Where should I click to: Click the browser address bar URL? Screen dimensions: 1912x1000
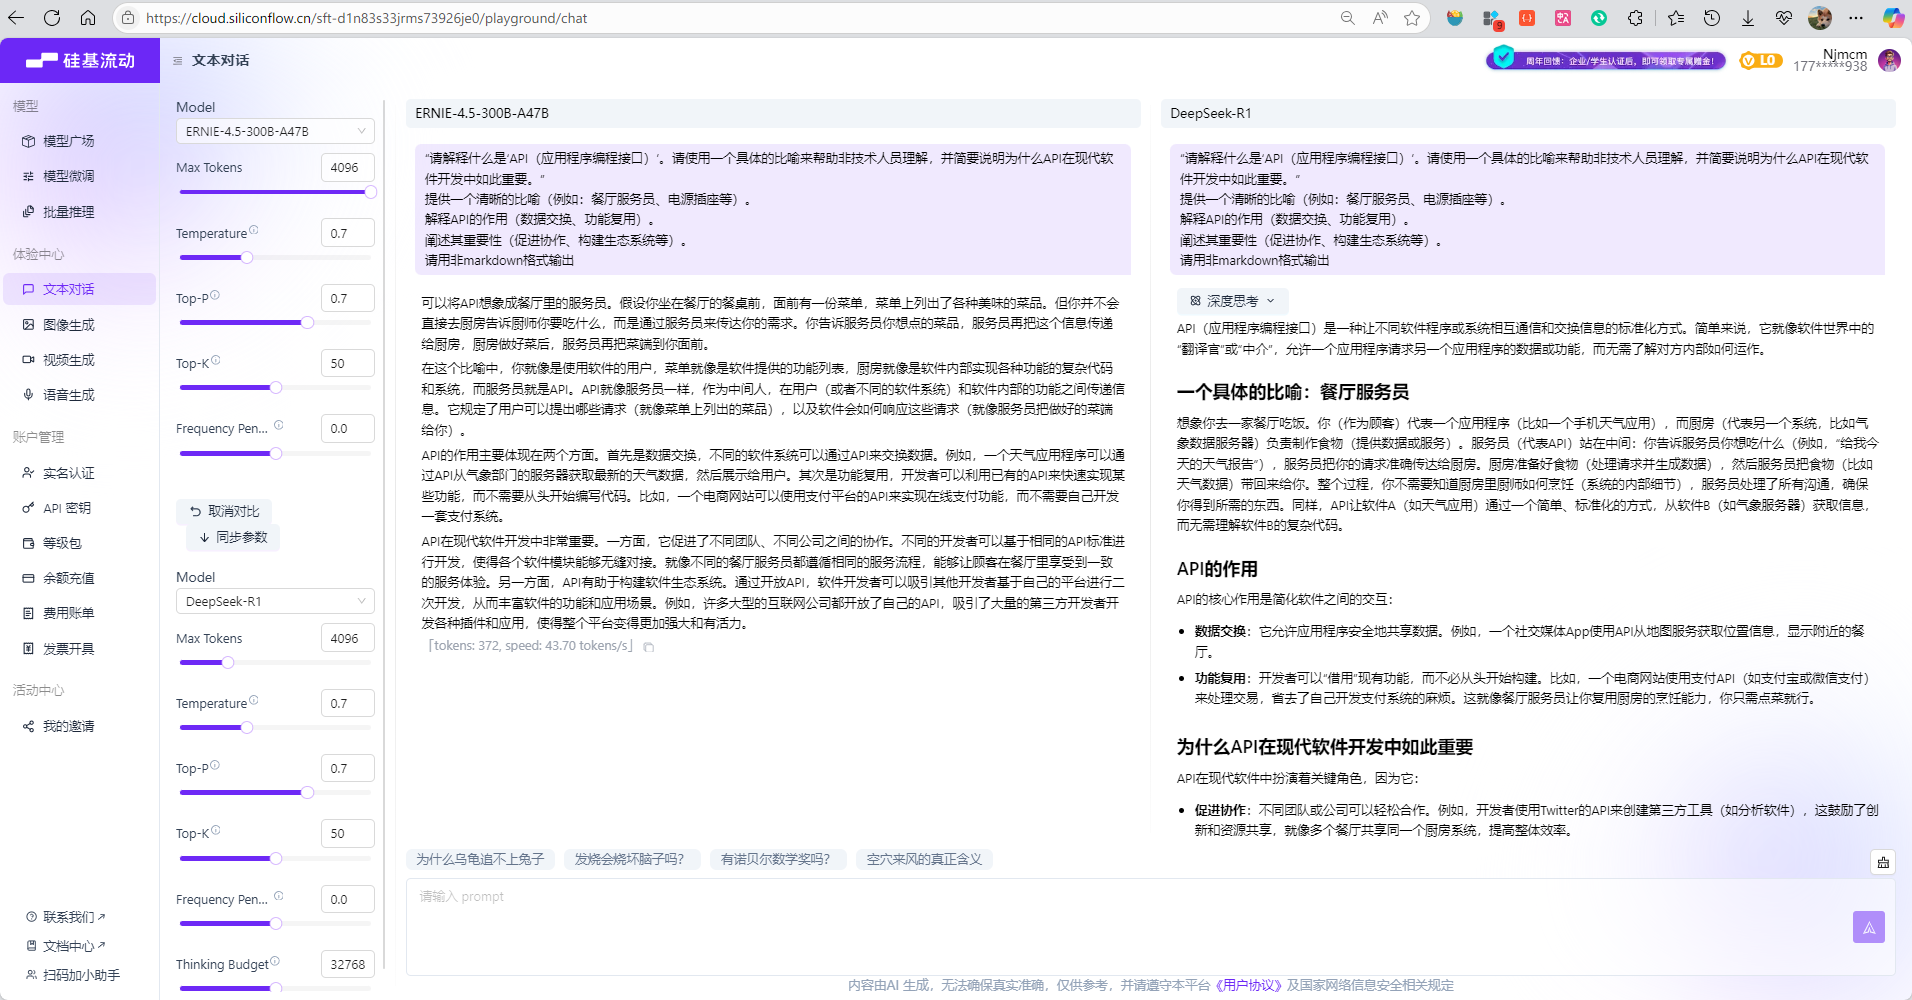point(366,18)
